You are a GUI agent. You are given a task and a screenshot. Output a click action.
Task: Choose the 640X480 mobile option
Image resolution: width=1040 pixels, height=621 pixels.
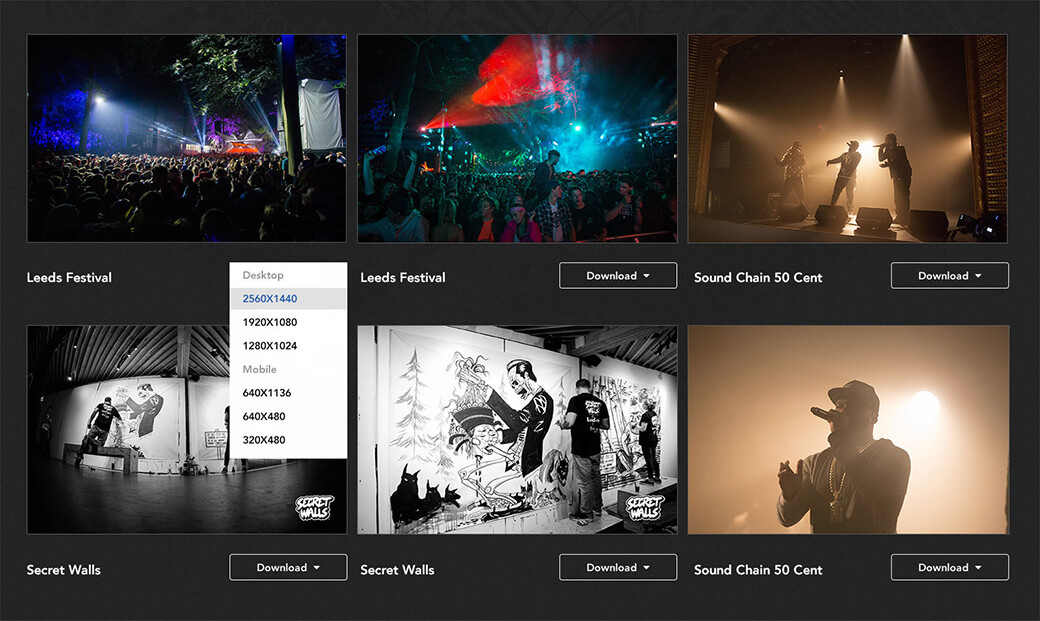point(264,416)
